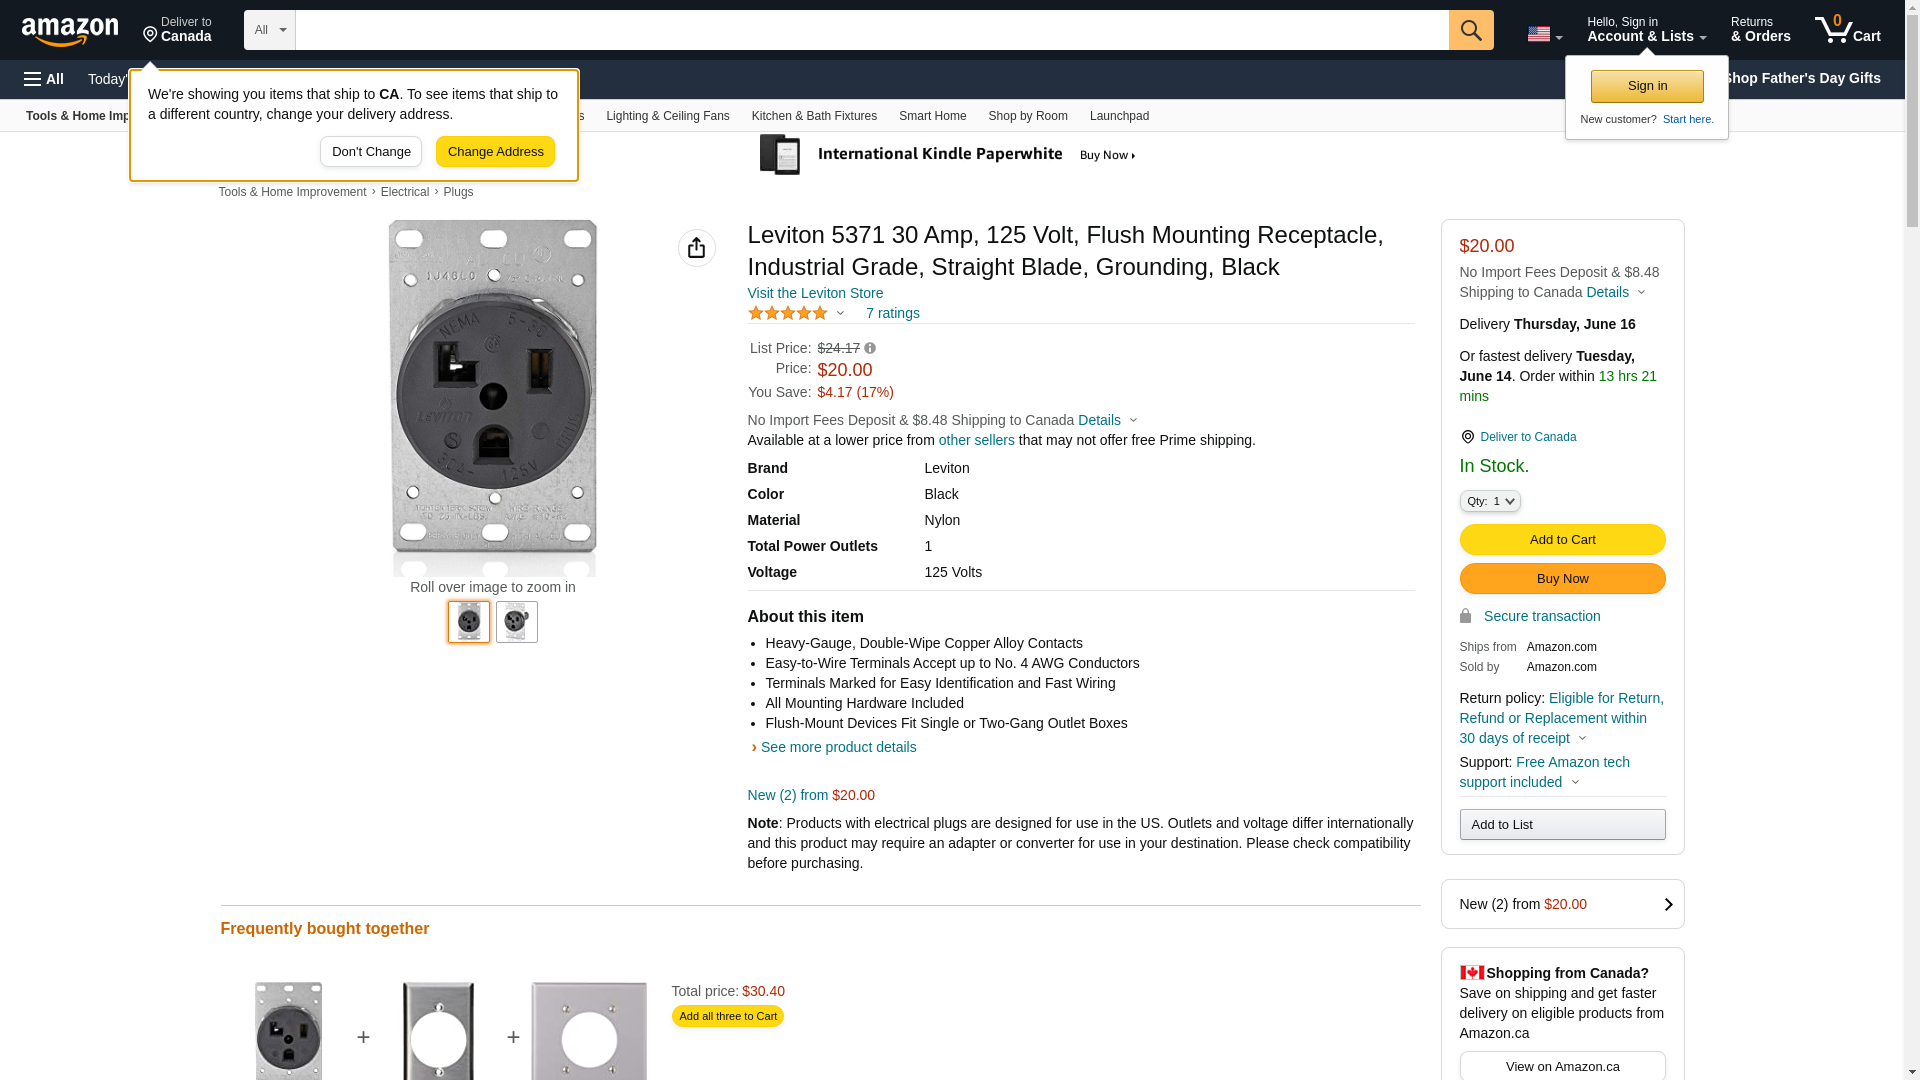Click the Amazon logo
This screenshot has height=1080, width=1920.
pos(70,31)
